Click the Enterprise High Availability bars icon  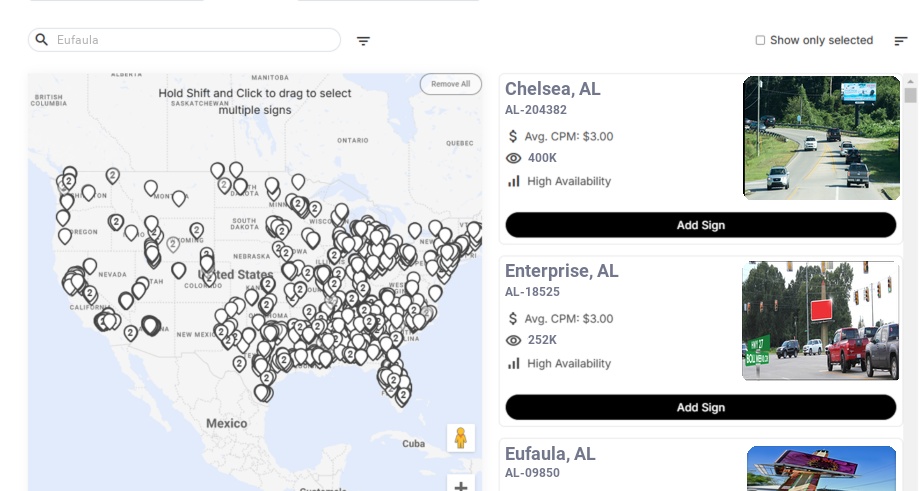coord(514,363)
